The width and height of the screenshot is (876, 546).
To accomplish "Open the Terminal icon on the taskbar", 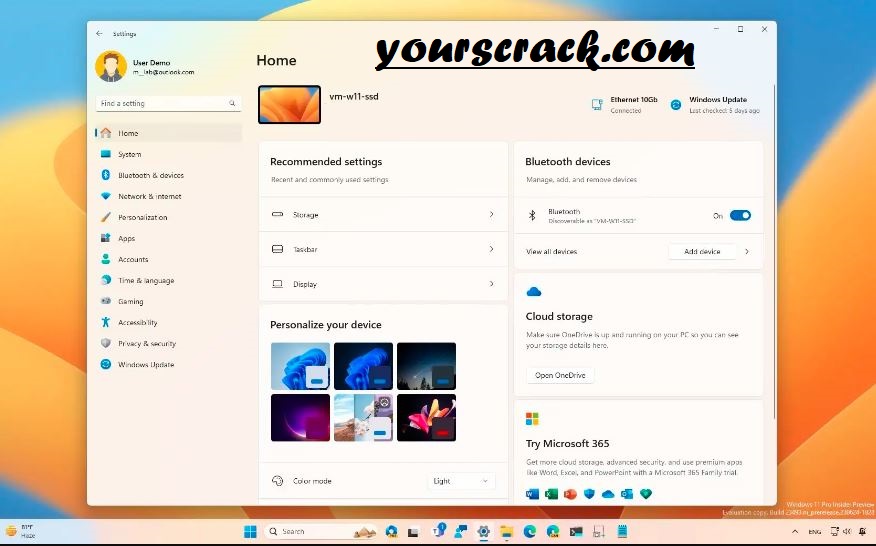I will (x=576, y=531).
